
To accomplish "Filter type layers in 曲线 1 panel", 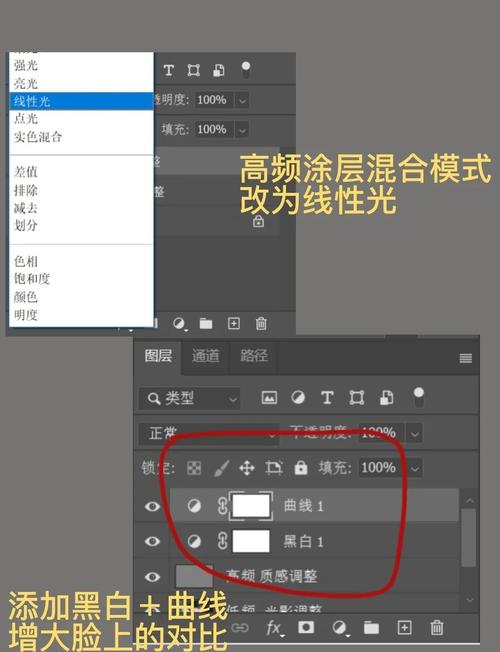I will 327,398.
